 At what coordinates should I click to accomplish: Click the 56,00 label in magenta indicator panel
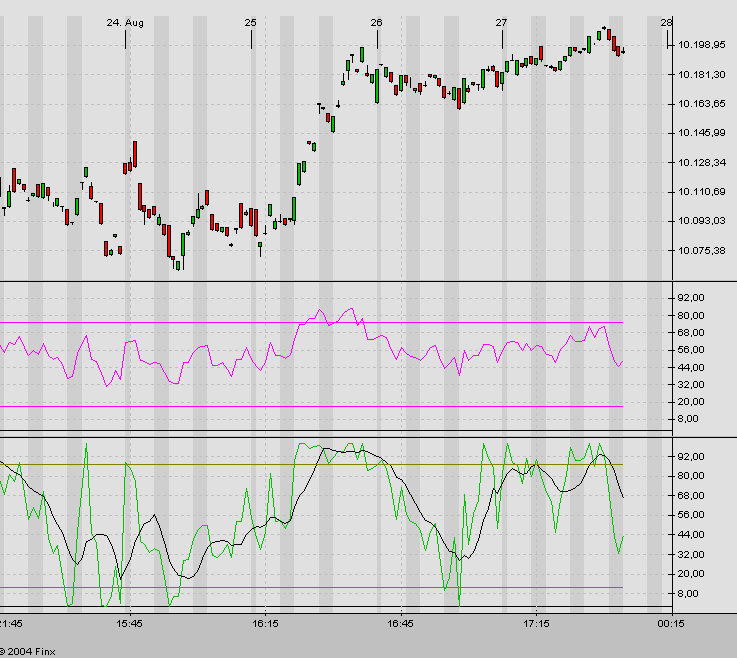(x=690, y=350)
